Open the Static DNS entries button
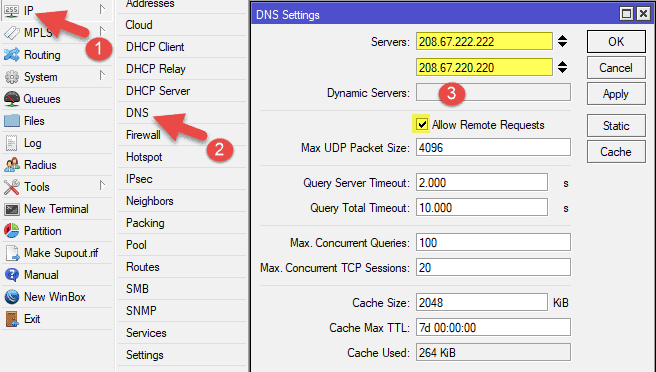The height and width of the screenshot is (372, 656). tap(616, 126)
